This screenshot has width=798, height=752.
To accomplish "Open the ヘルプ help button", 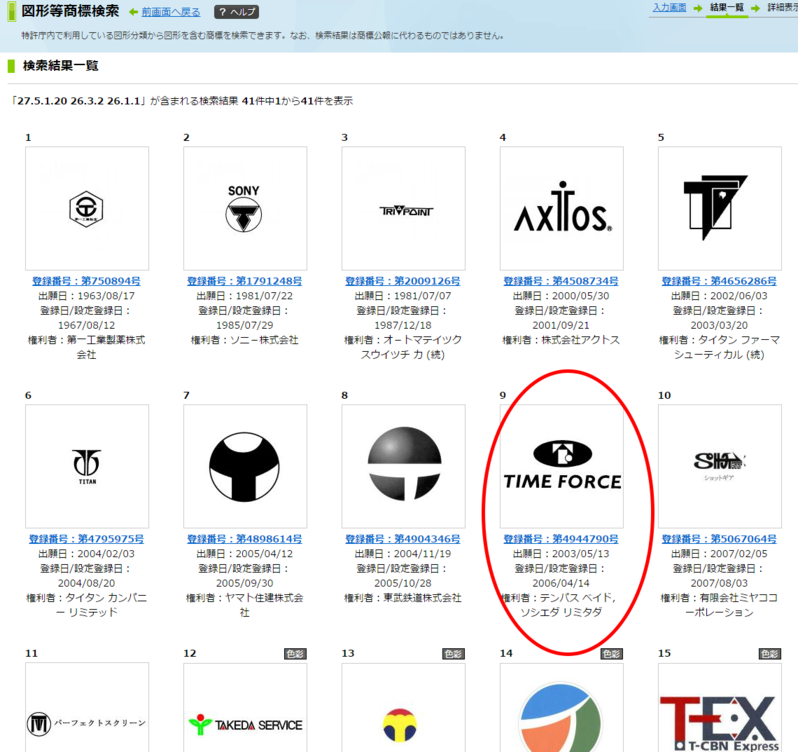I will coord(236,12).
